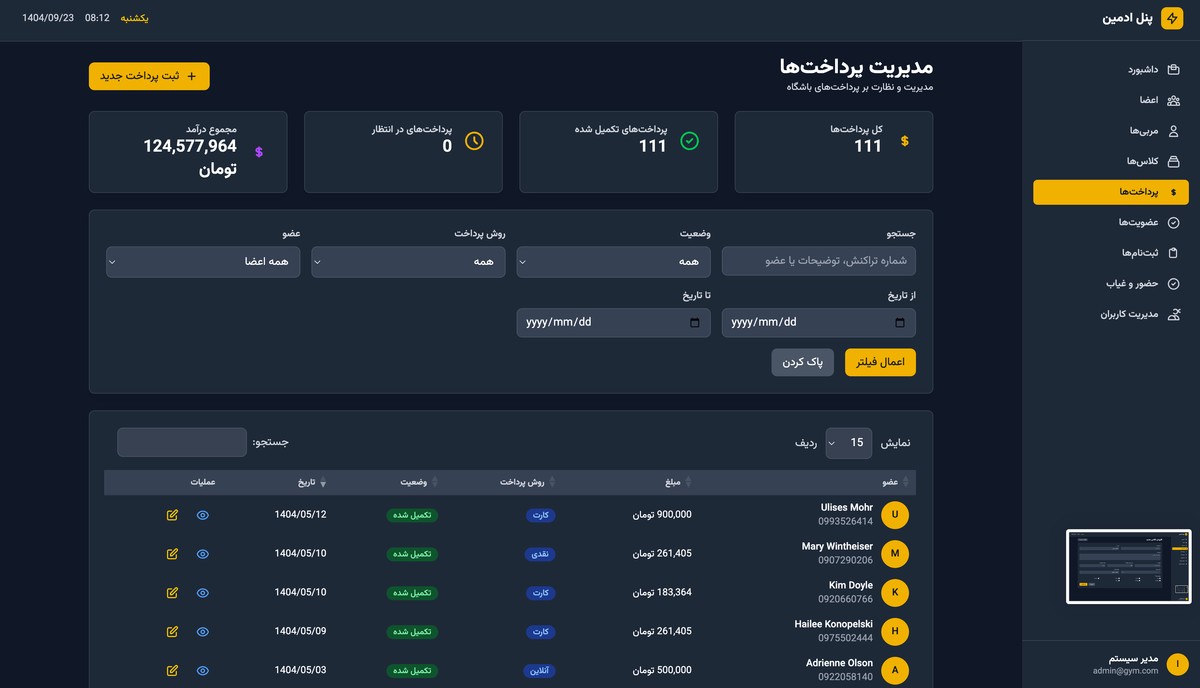View Ulises Mohr's payment with the eye icon

(x=203, y=514)
